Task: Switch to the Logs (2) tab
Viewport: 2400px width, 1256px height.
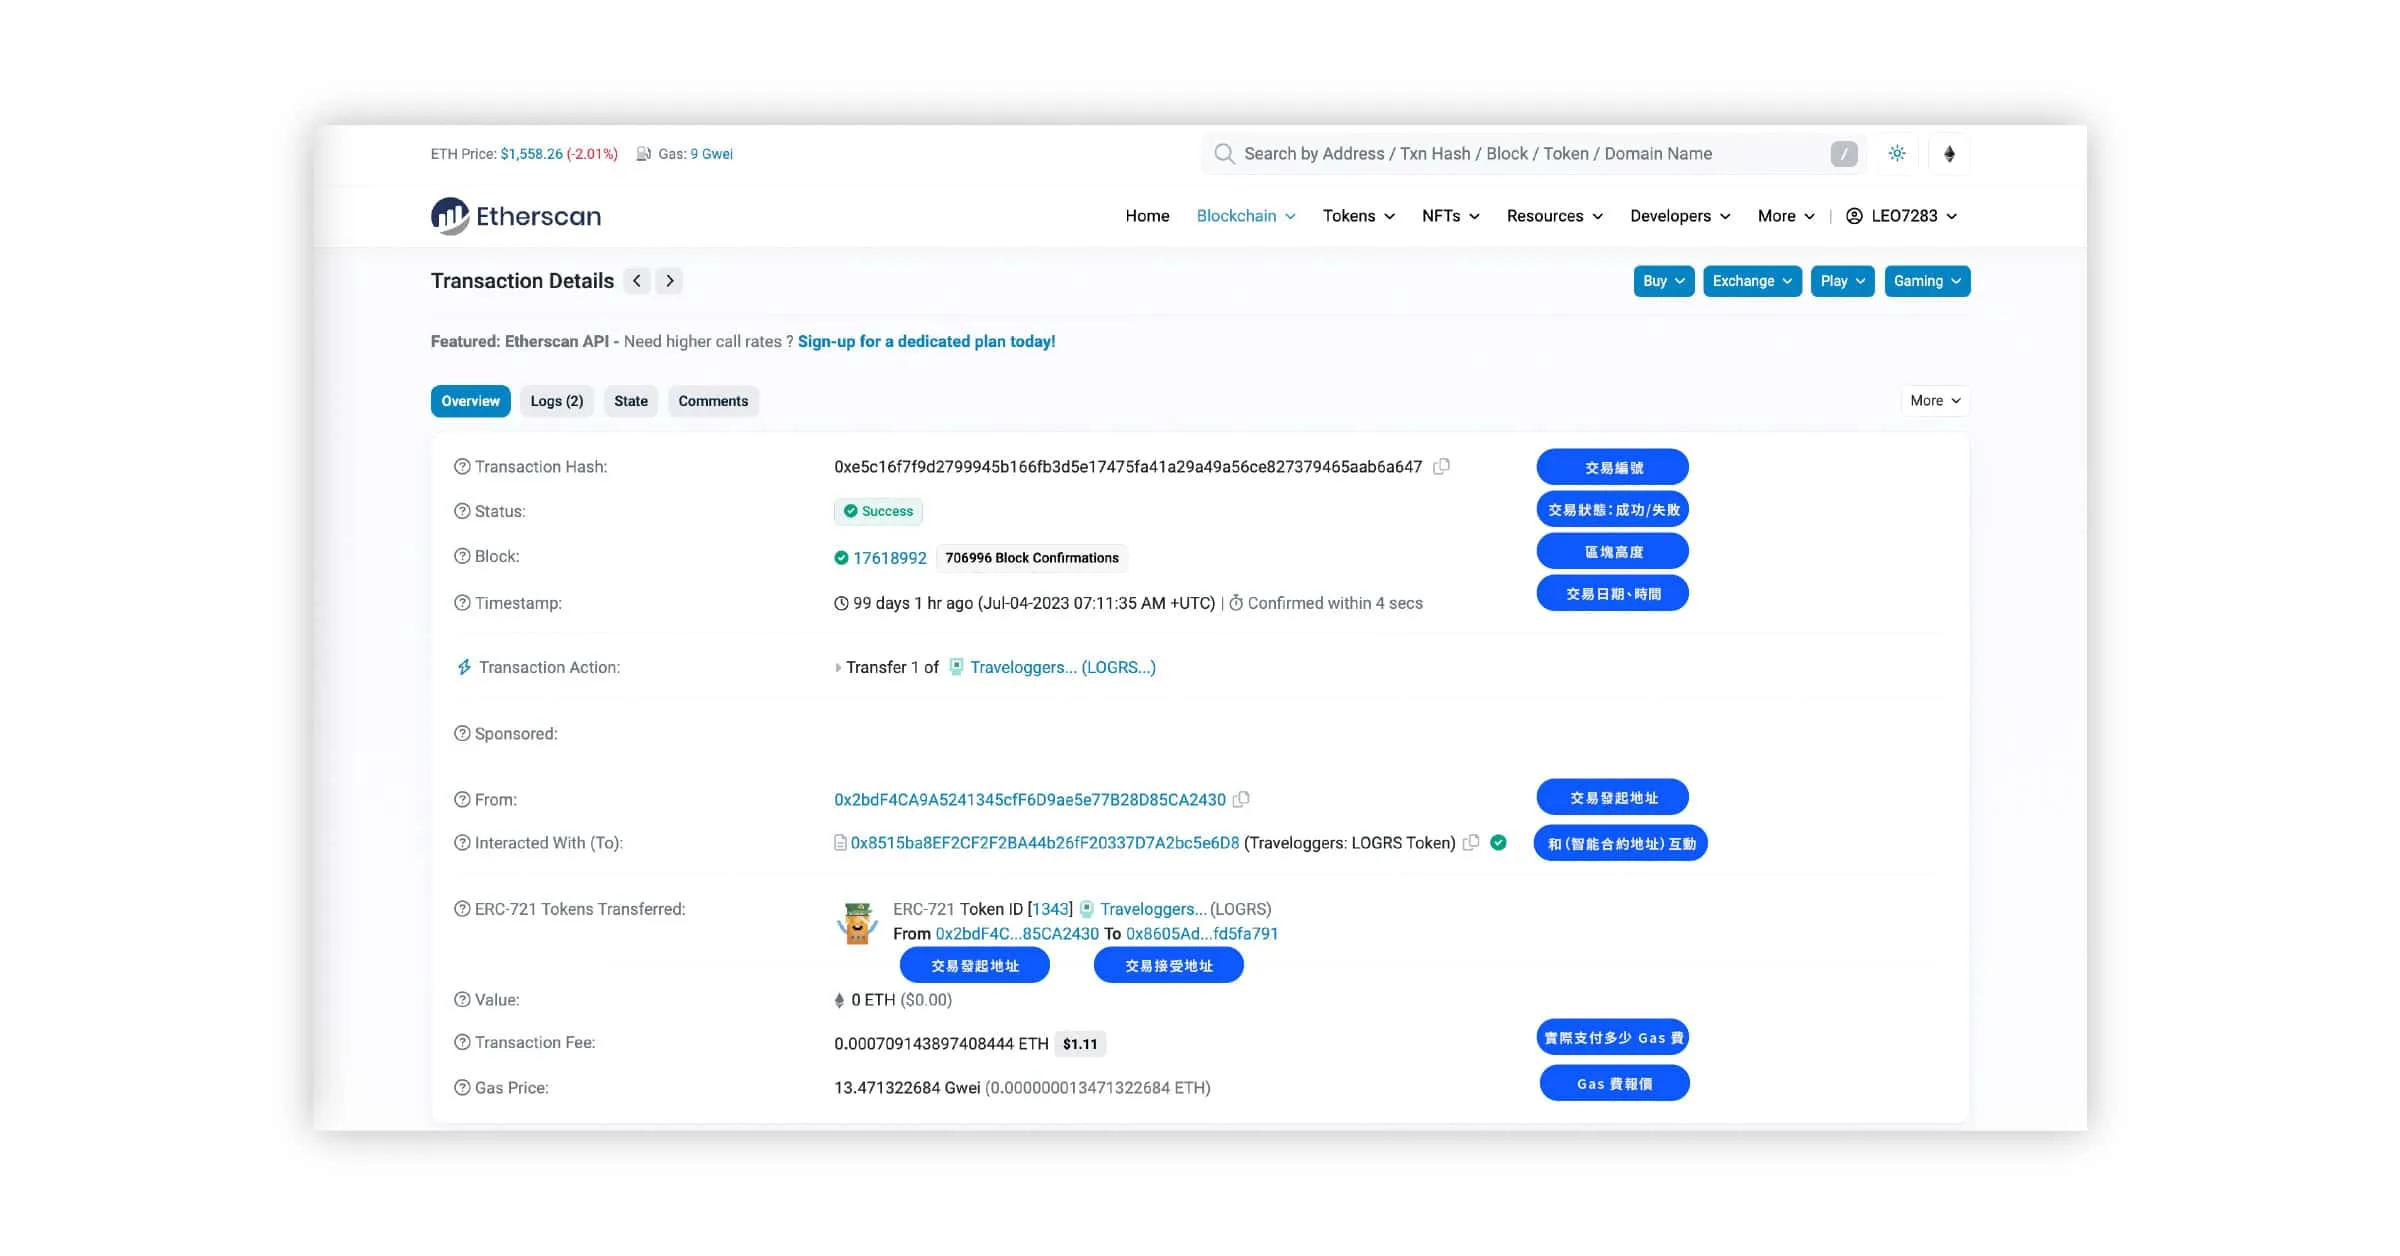Action: [557, 401]
